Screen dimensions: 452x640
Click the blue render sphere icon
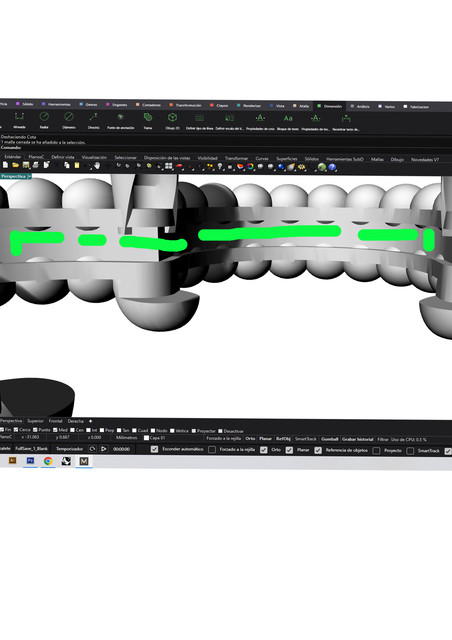point(281,167)
